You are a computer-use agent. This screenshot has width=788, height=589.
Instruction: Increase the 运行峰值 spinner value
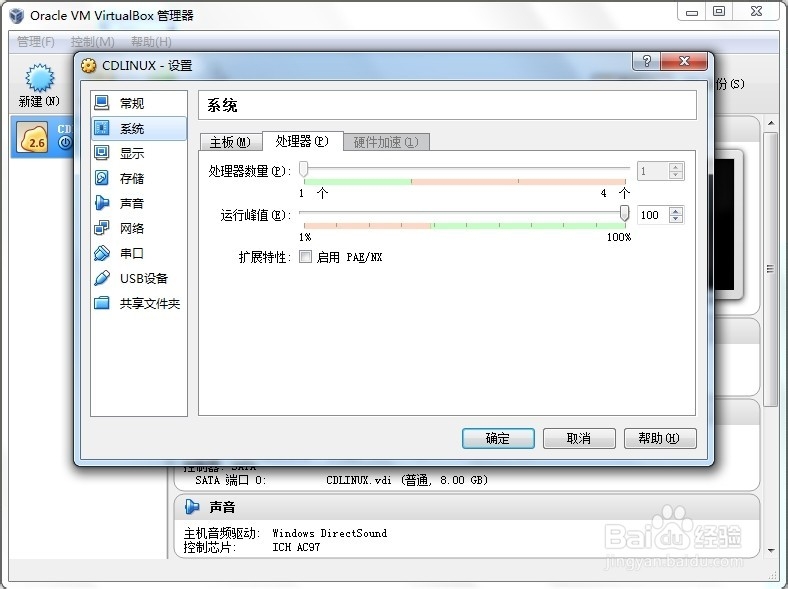point(676,211)
